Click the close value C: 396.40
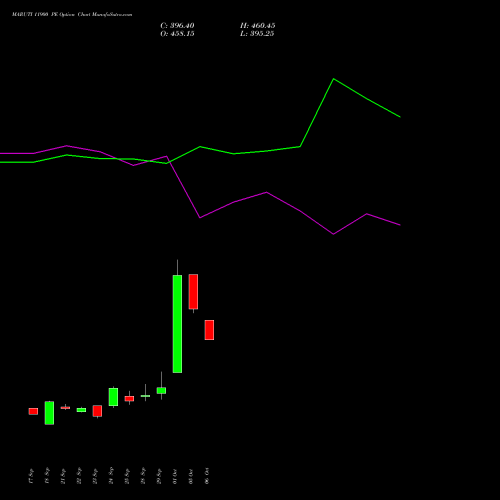The image size is (500, 500). click(x=177, y=26)
